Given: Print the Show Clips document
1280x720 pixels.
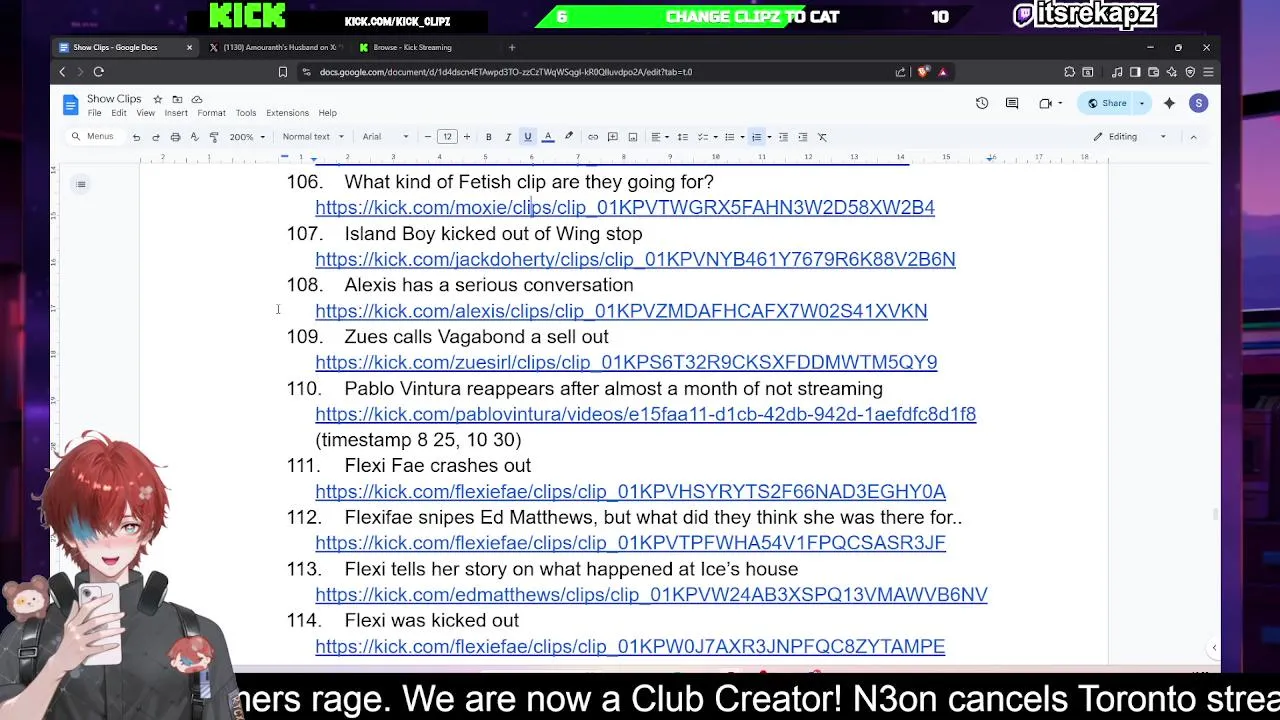Looking at the screenshot, I should (175, 137).
